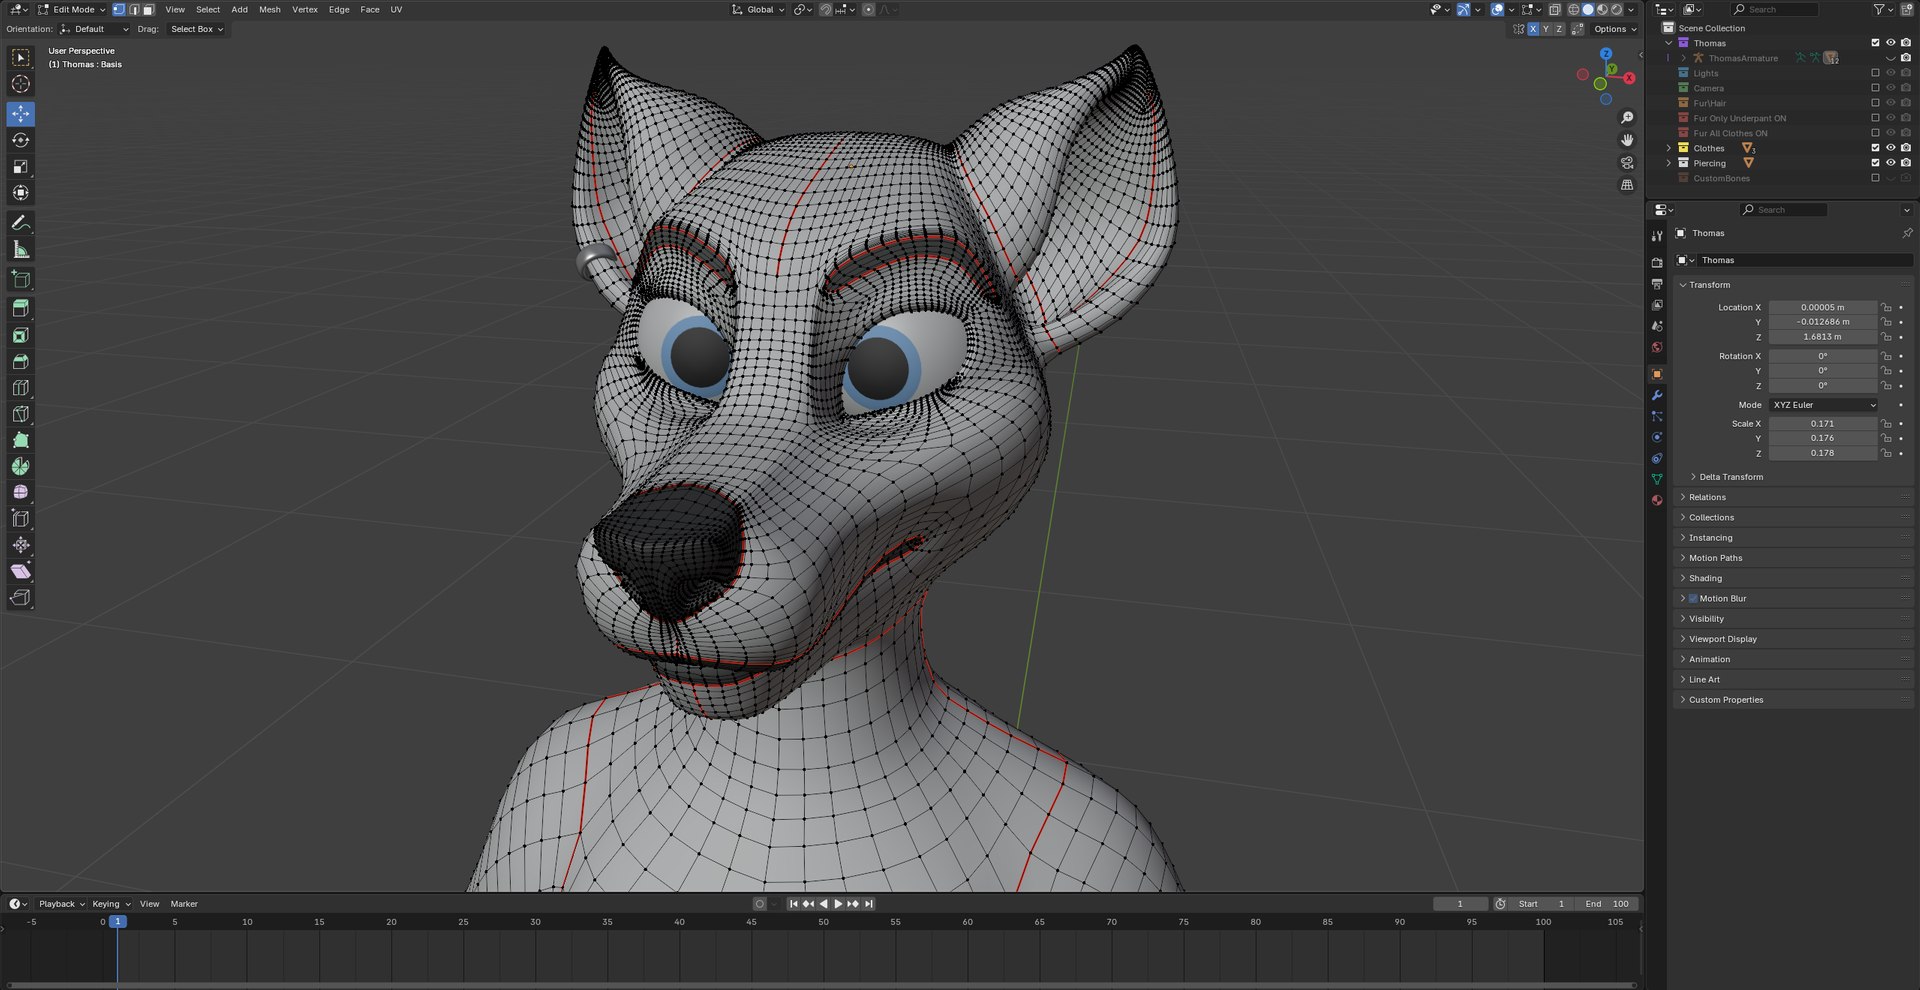The width and height of the screenshot is (1920, 990).
Task: Switch perspective/orthographic grid icon
Action: click(1627, 185)
